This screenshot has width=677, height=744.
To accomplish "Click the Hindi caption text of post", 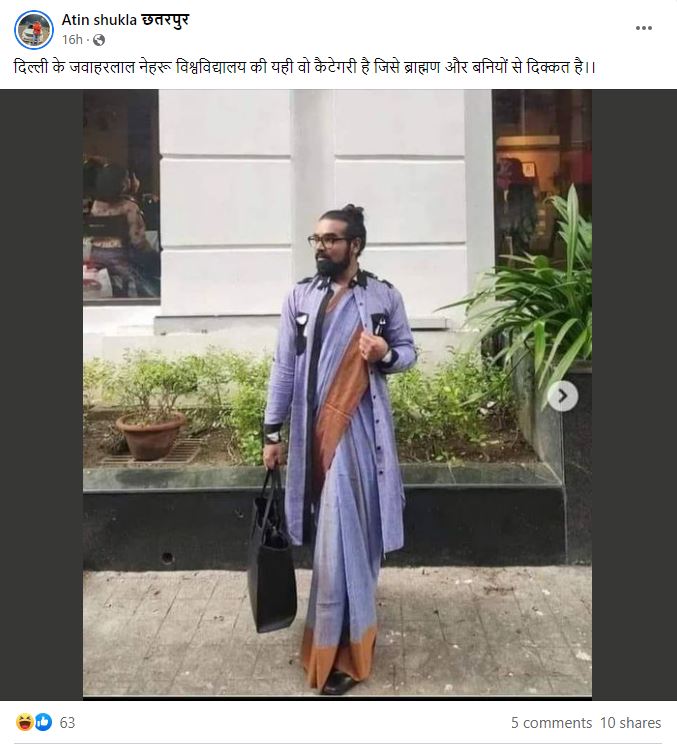I will click(305, 67).
